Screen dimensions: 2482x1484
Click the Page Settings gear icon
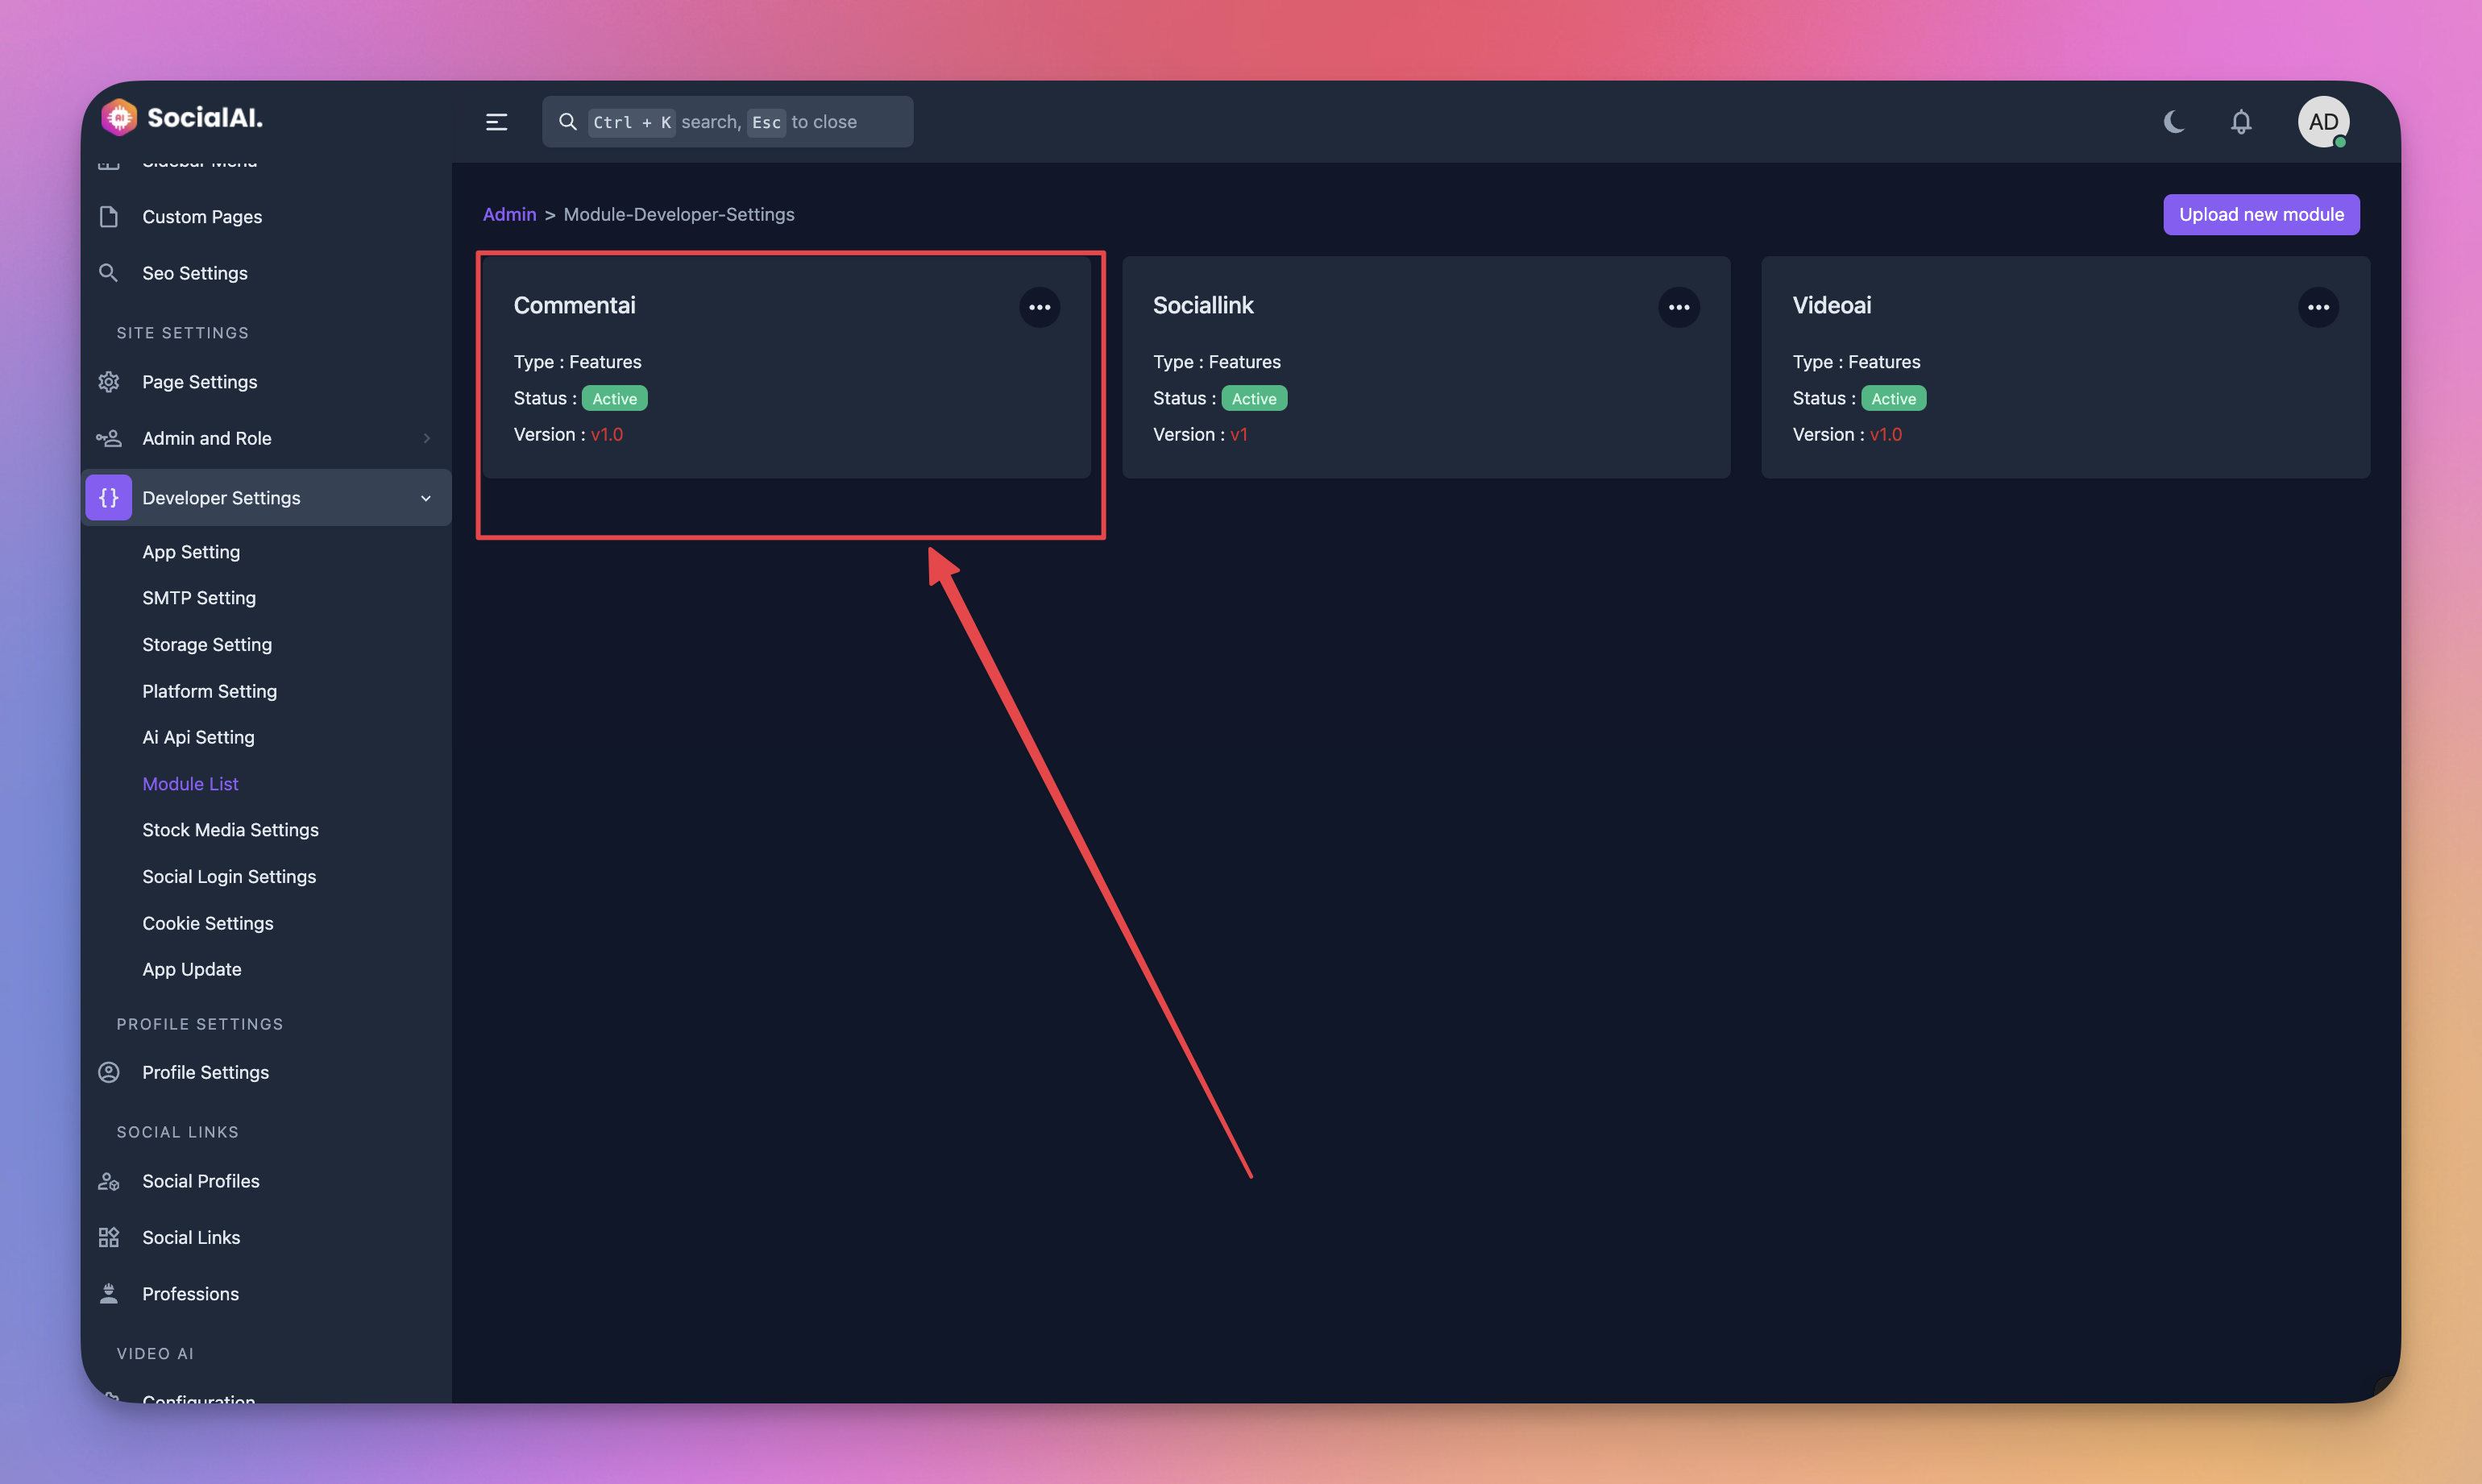[109, 382]
